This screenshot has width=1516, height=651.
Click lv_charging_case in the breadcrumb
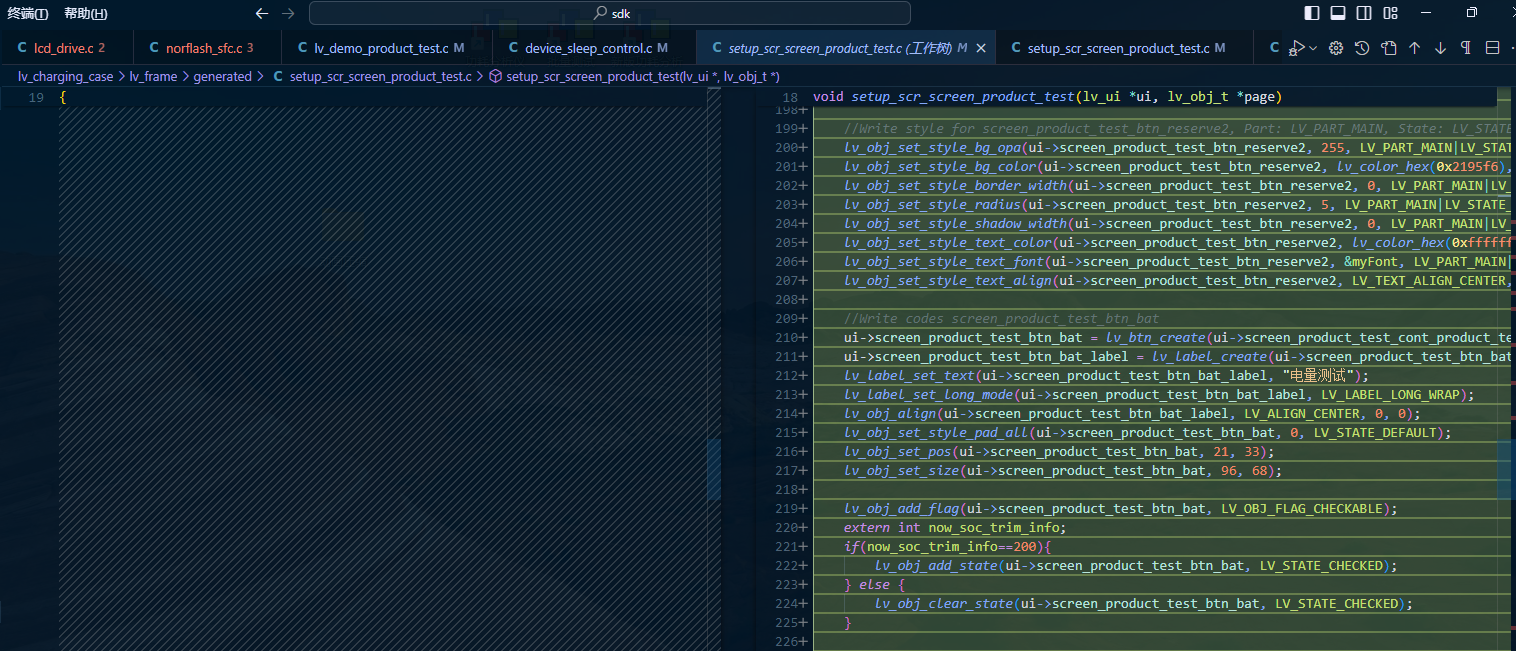[66, 76]
